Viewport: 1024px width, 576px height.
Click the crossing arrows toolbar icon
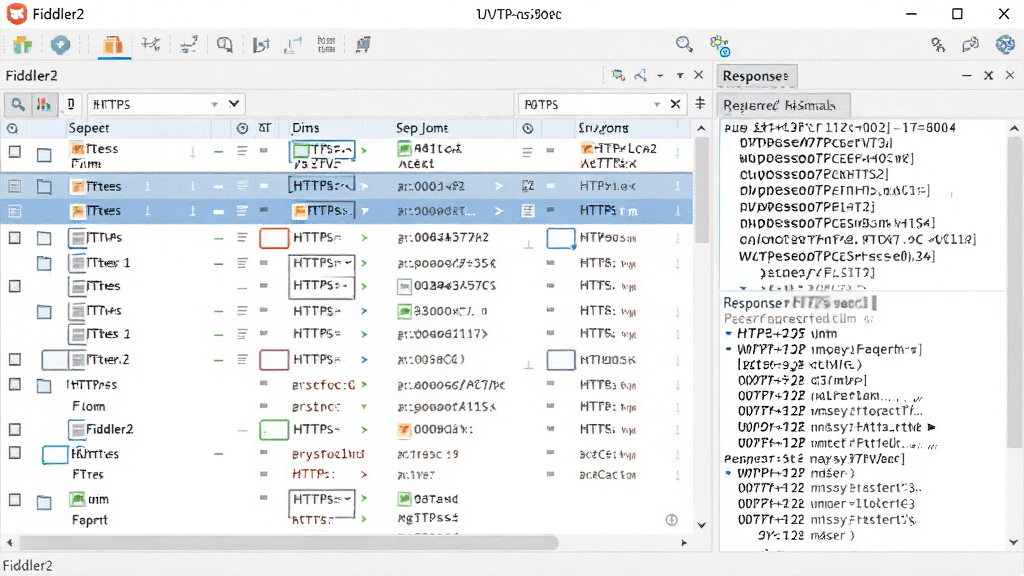click(151, 44)
